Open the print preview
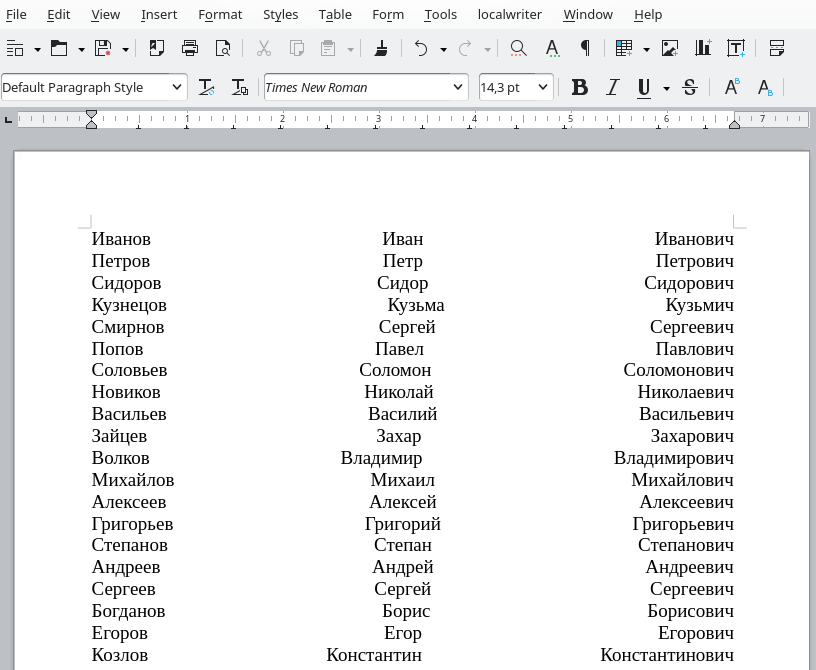Image resolution: width=816 pixels, height=670 pixels. pos(225,48)
